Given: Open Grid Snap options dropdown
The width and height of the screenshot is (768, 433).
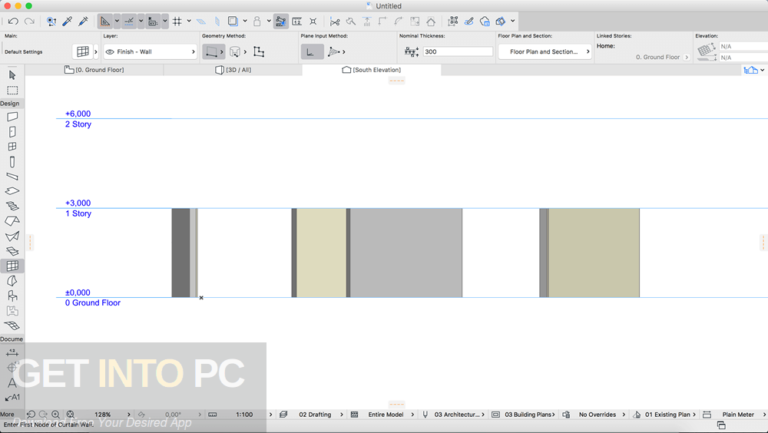Looking at the screenshot, I should tap(189, 21).
